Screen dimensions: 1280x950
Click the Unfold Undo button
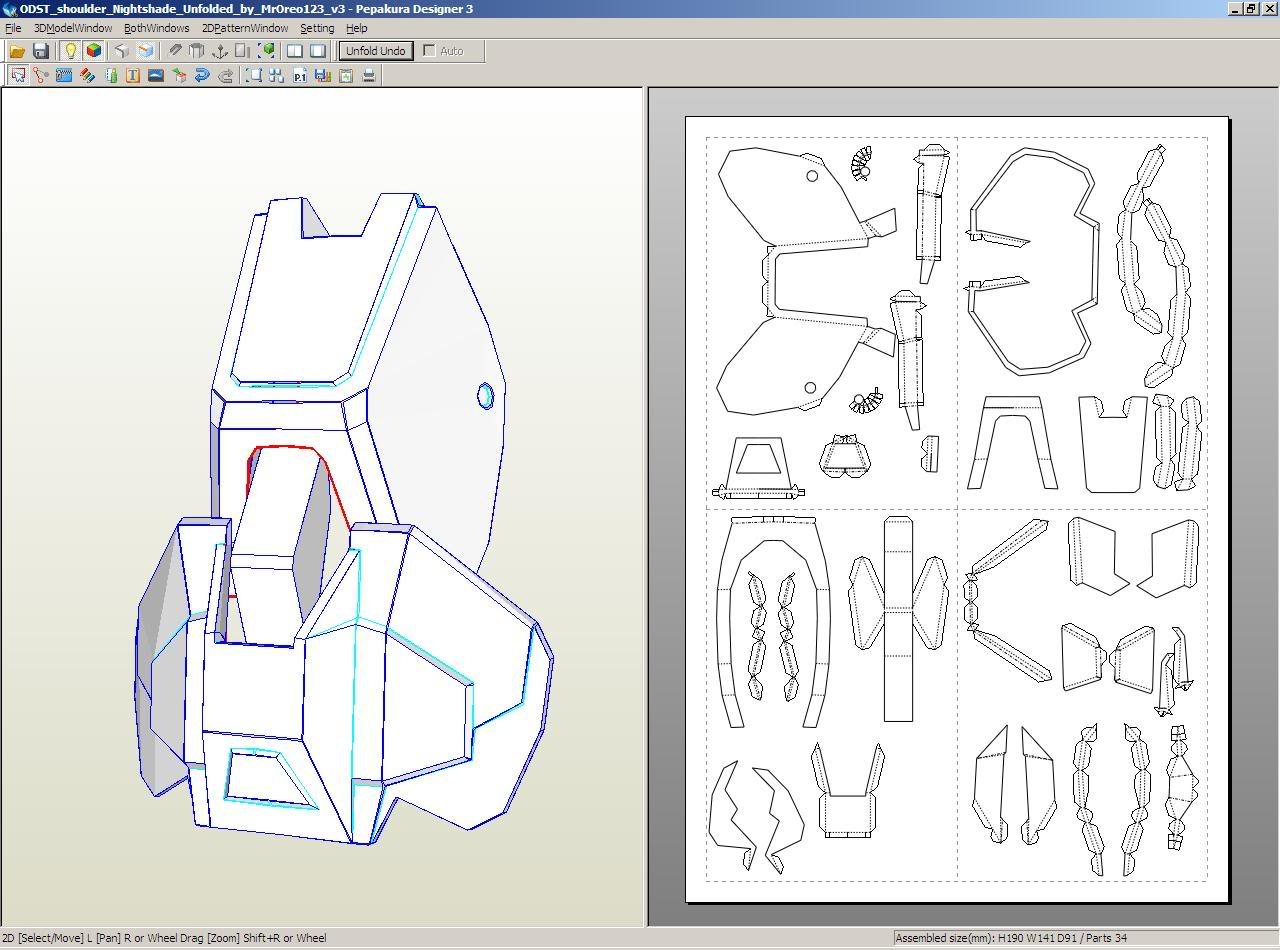click(x=375, y=51)
